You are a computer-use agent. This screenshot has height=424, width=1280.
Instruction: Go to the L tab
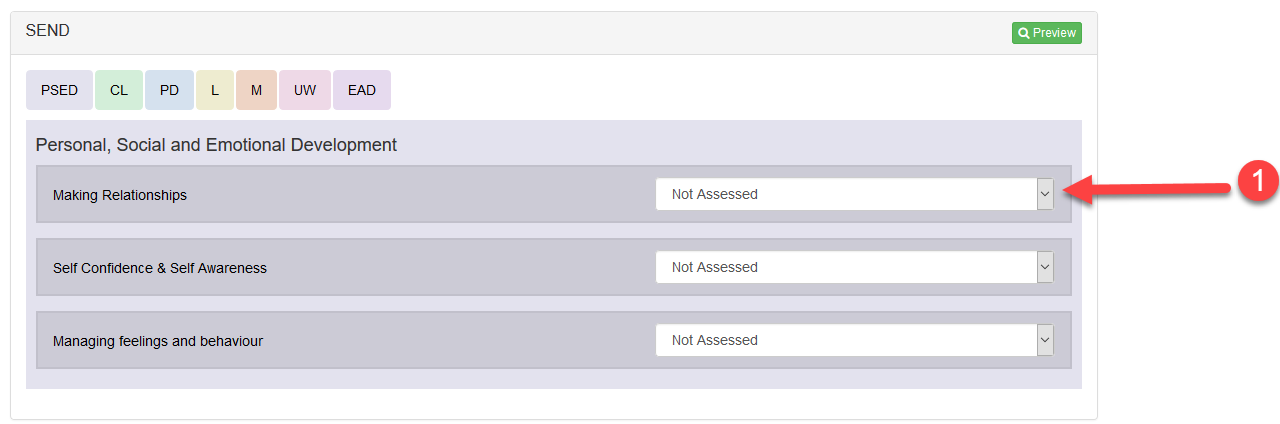(214, 90)
